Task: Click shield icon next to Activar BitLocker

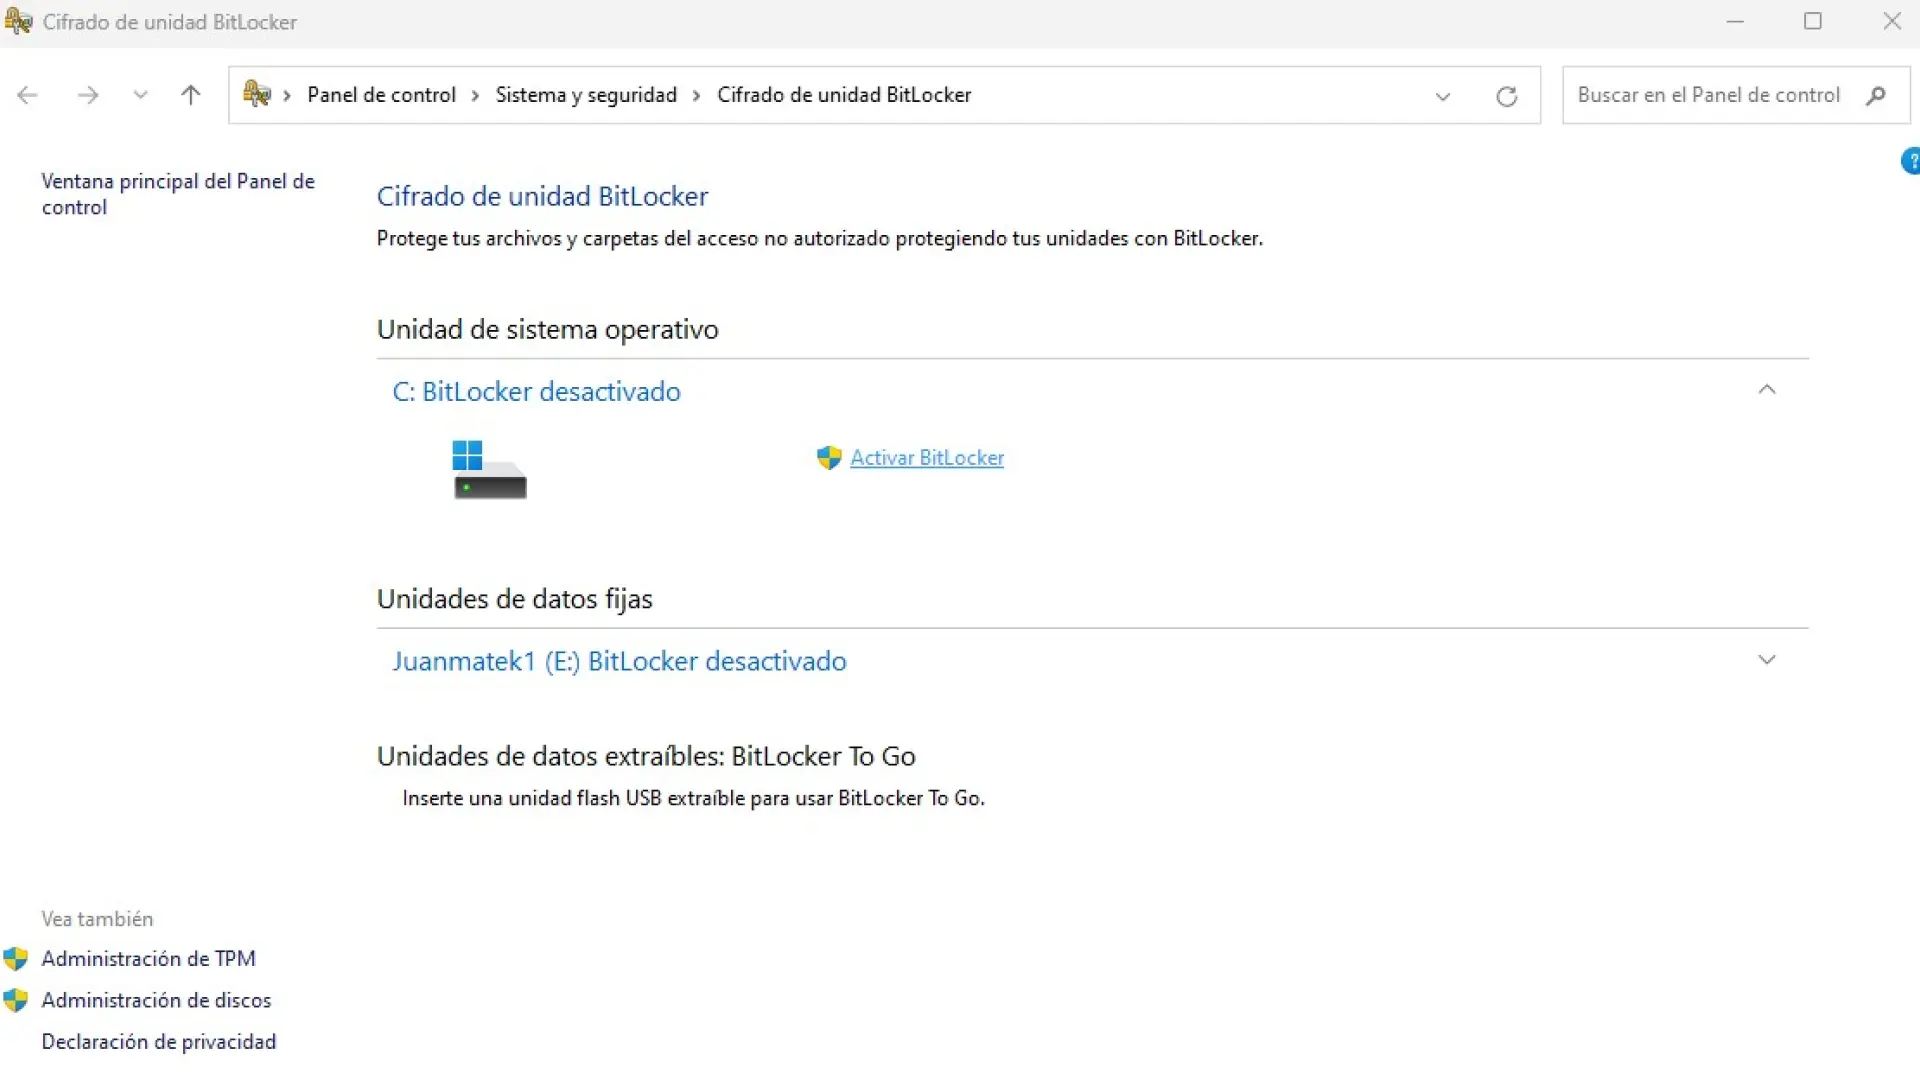Action: coord(829,458)
